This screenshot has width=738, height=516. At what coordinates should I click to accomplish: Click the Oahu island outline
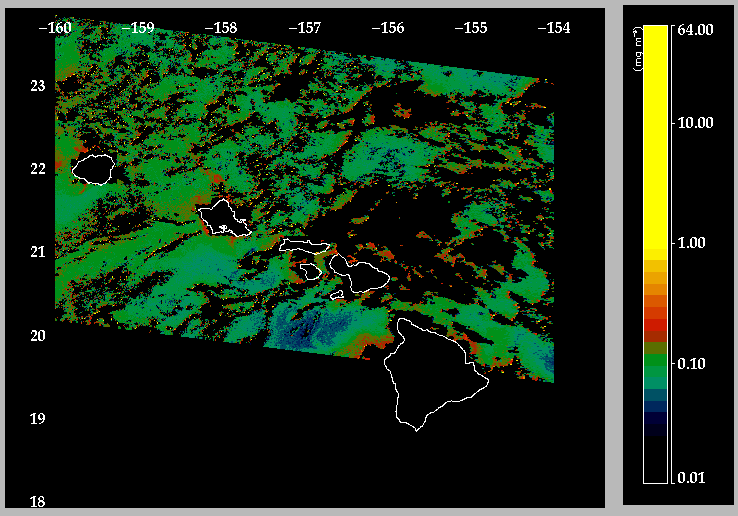pyautogui.click(x=224, y=218)
